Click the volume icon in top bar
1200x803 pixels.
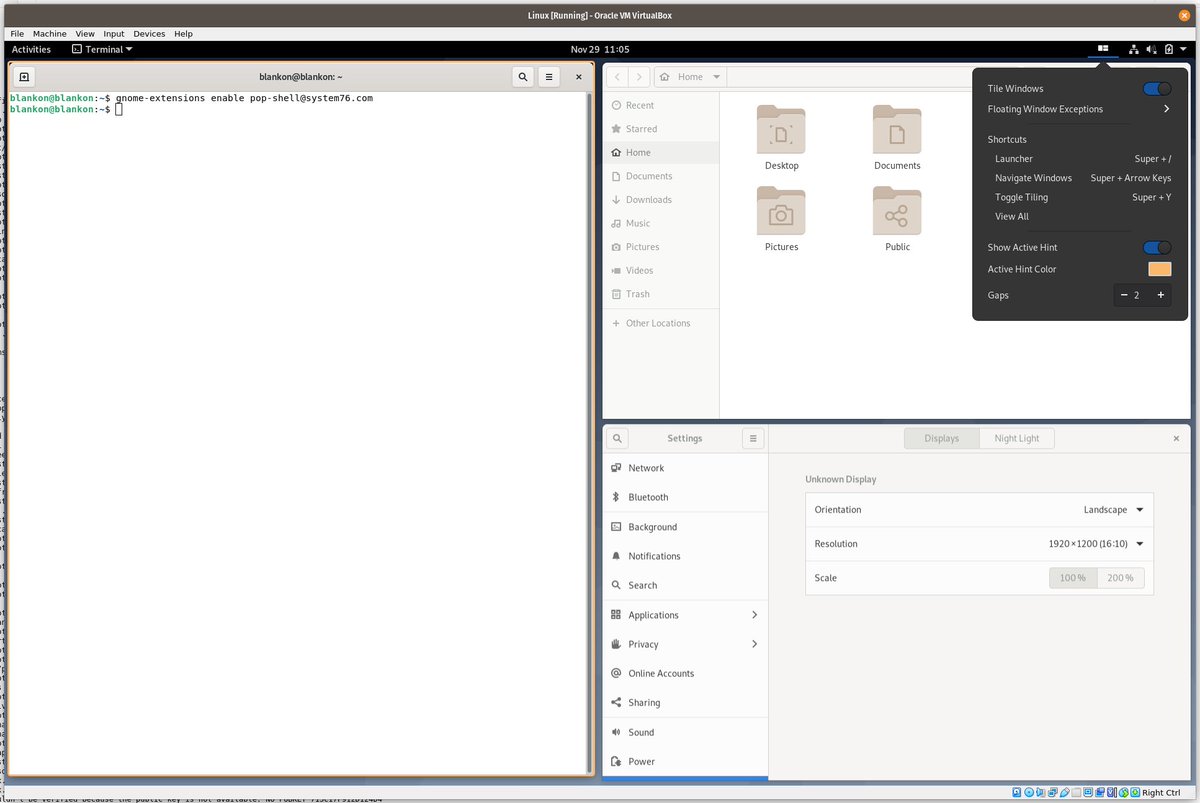coord(1151,49)
